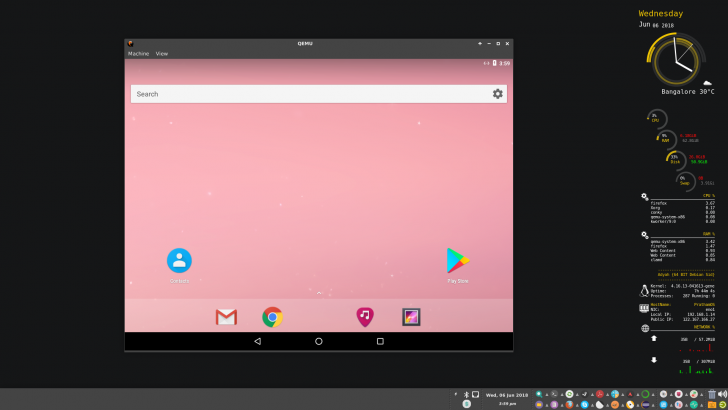Tap the Android Recents square button
The width and height of the screenshot is (728, 410).
(x=380, y=341)
